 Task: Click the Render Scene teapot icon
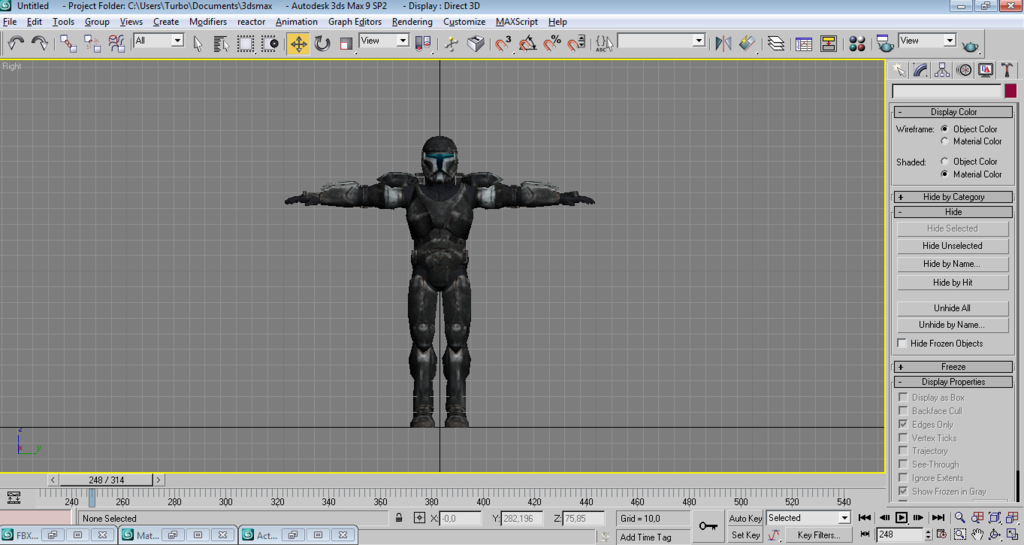click(x=885, y=43)
